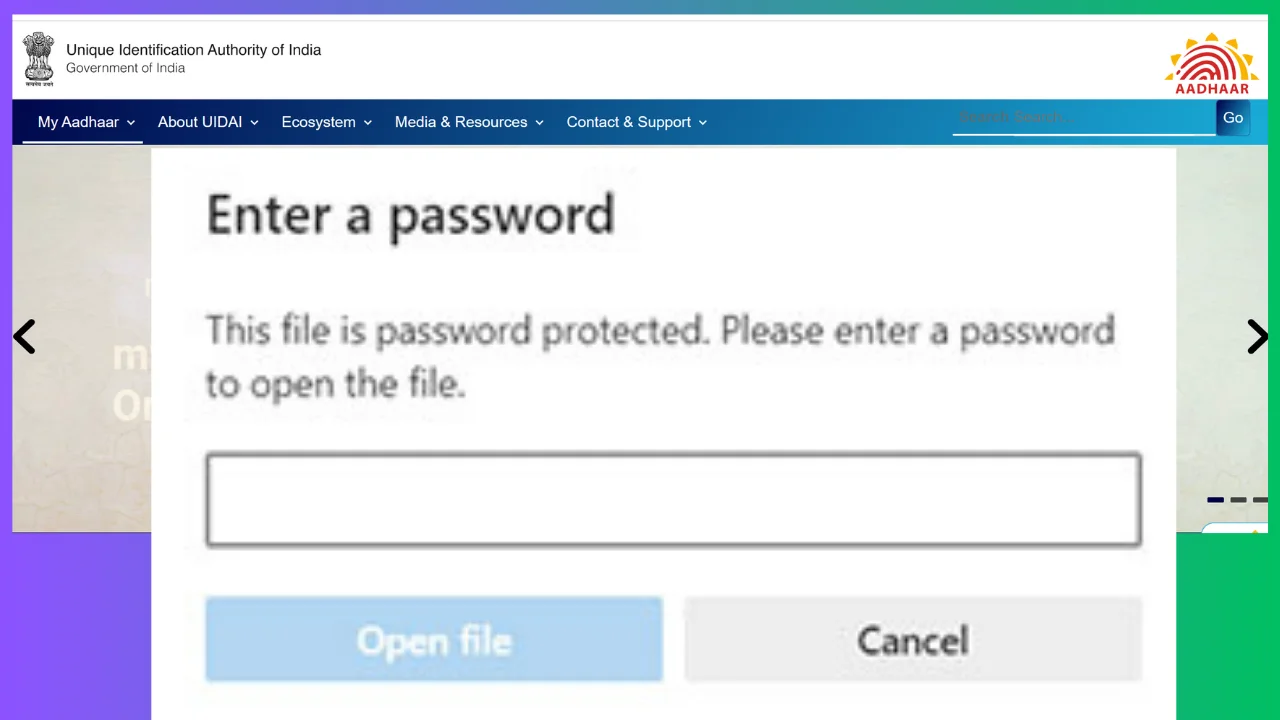Click the Government of India subtitle
This screenshot has width=1280, height=720.
(x=125, y=68)
